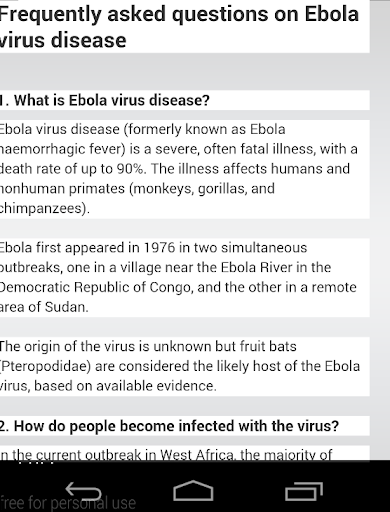
Task: Tap the Android home navigation icon
Action: (x=193, y=491)
